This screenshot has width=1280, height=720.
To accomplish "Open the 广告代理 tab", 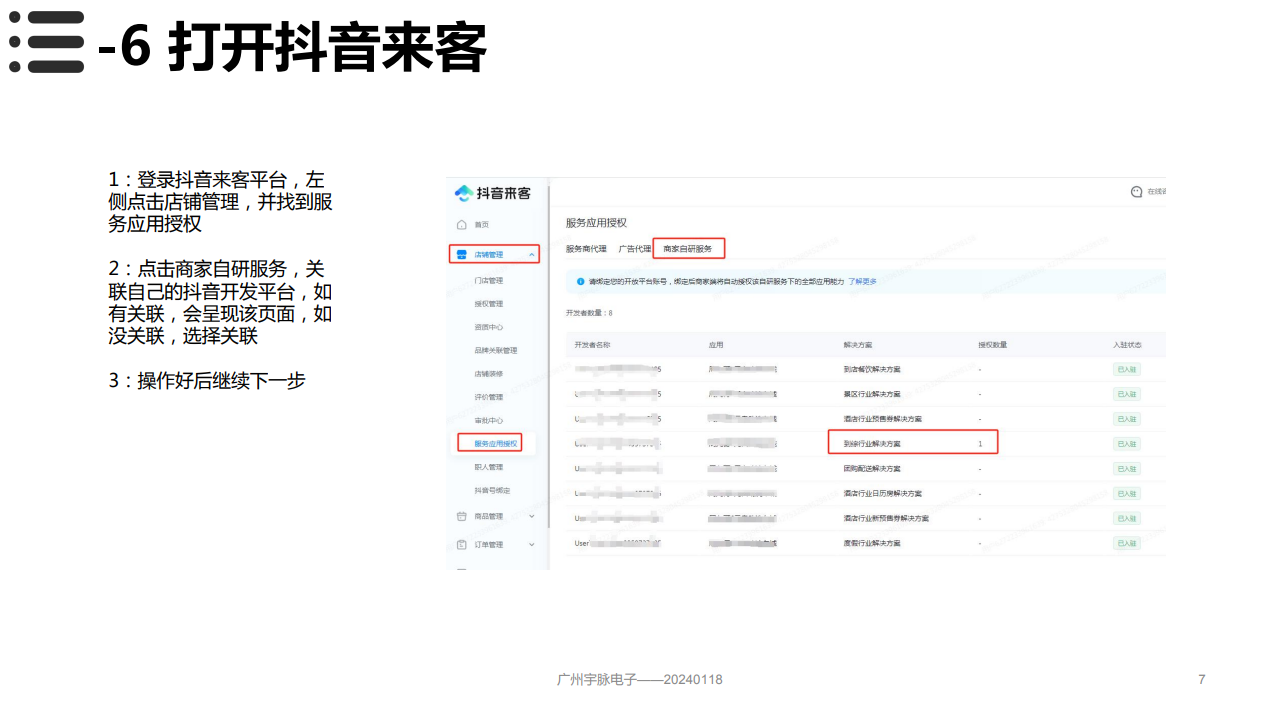I will (634, 250).
